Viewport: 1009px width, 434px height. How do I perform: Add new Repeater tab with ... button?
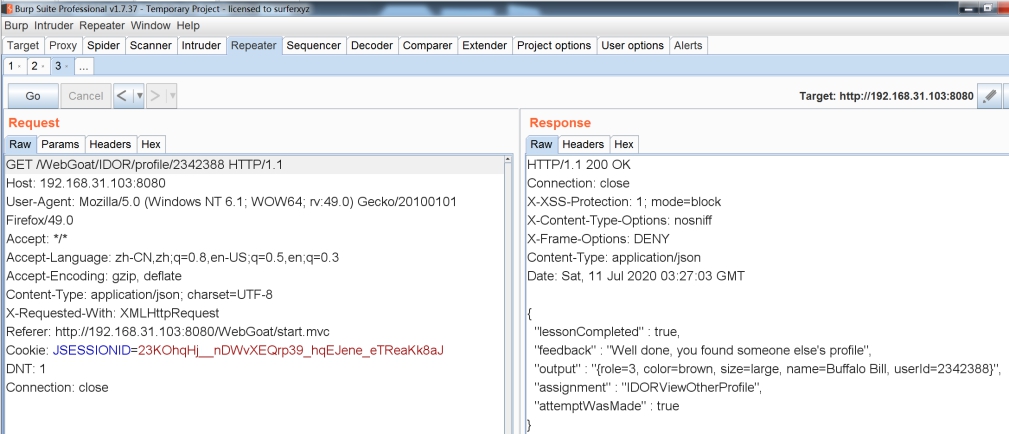(84, 66)
